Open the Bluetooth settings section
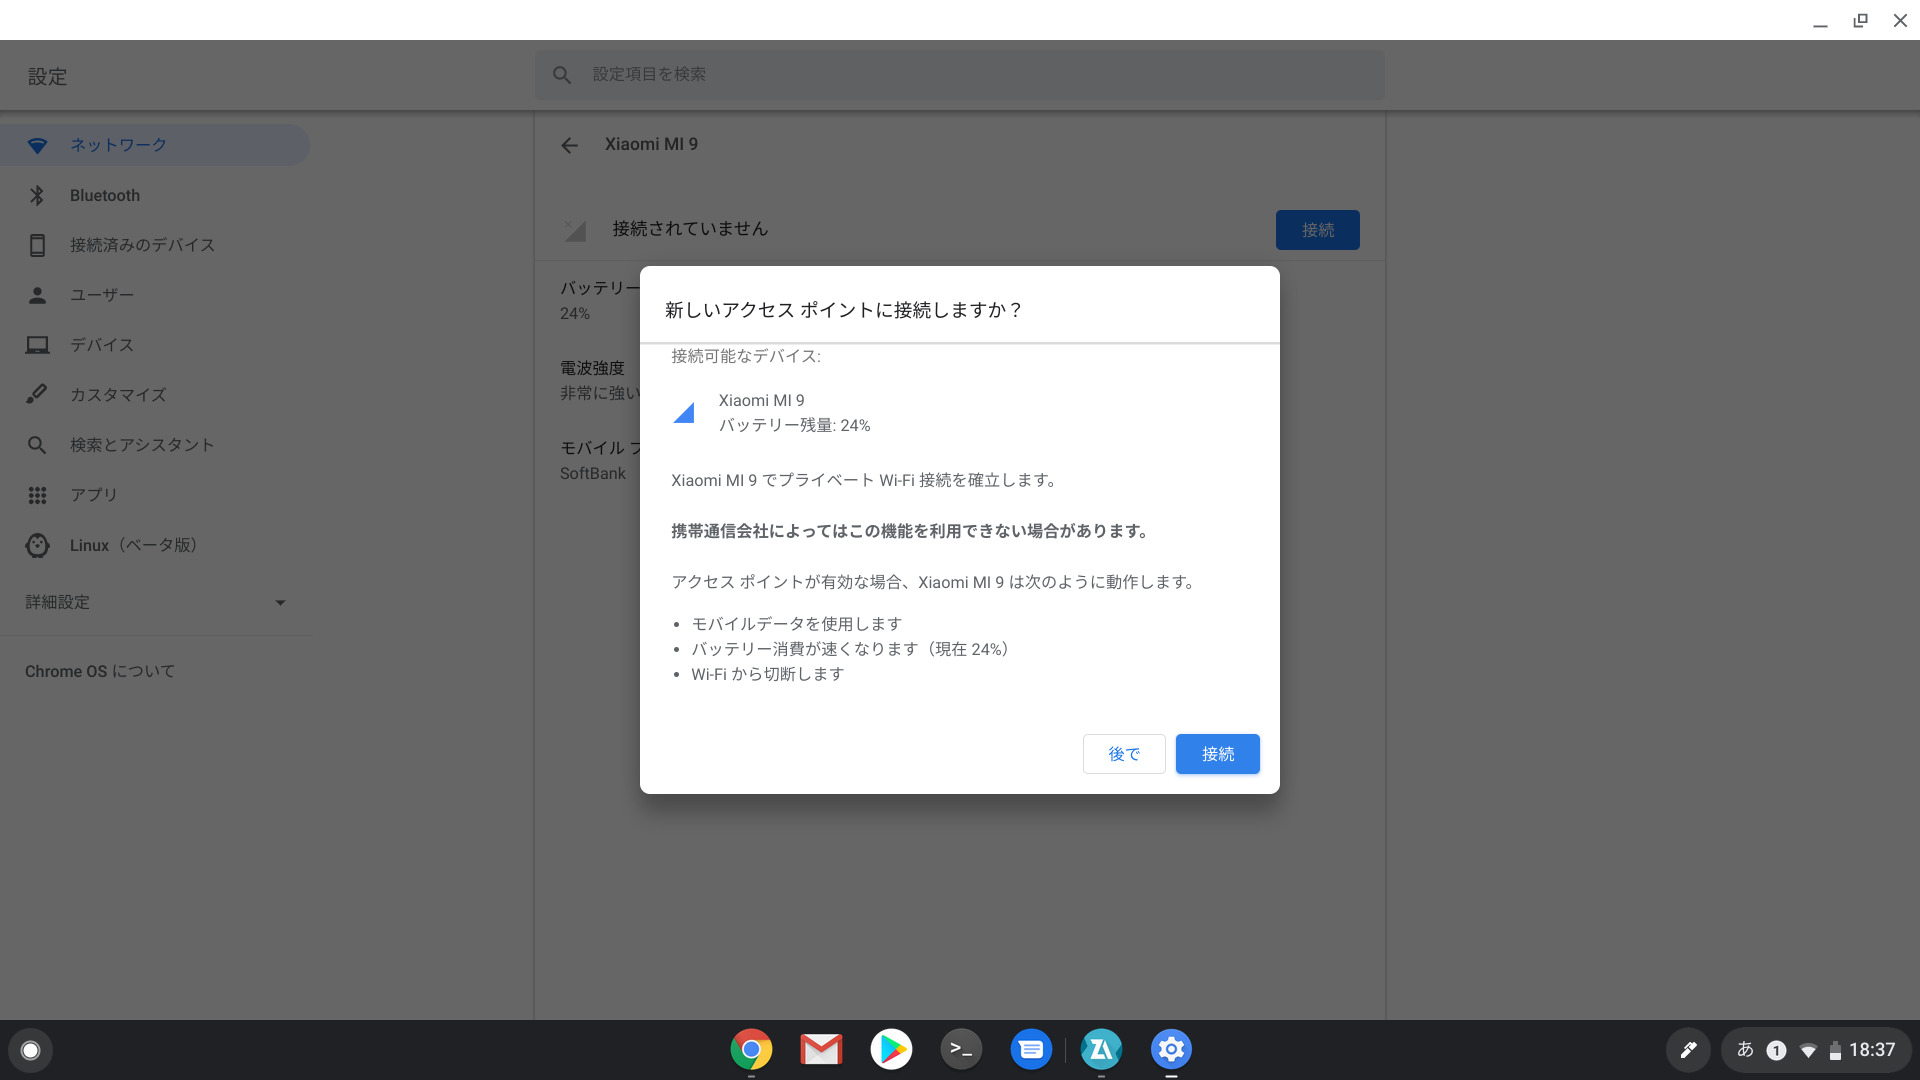The width and height of the screenshot is (1920, 1080). point(155,195)
